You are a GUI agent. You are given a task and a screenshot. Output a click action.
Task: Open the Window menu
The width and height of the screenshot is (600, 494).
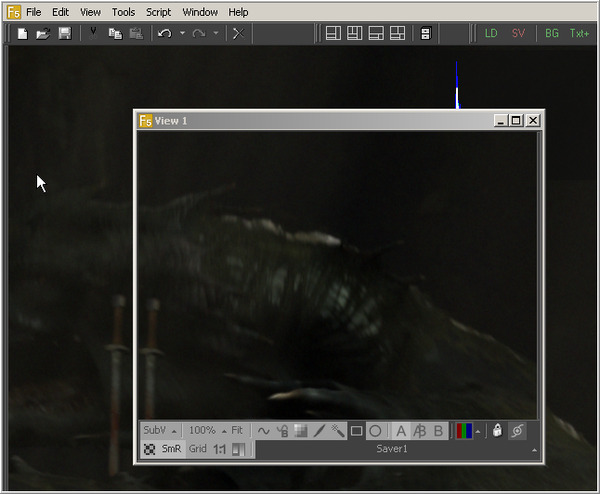point(200,12)
